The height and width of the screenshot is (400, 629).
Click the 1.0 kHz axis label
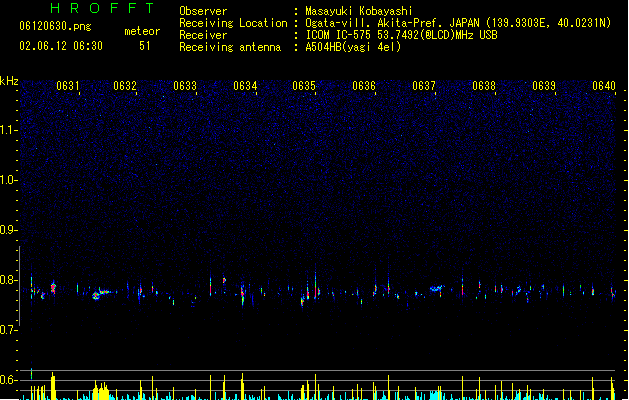point(8,180)
